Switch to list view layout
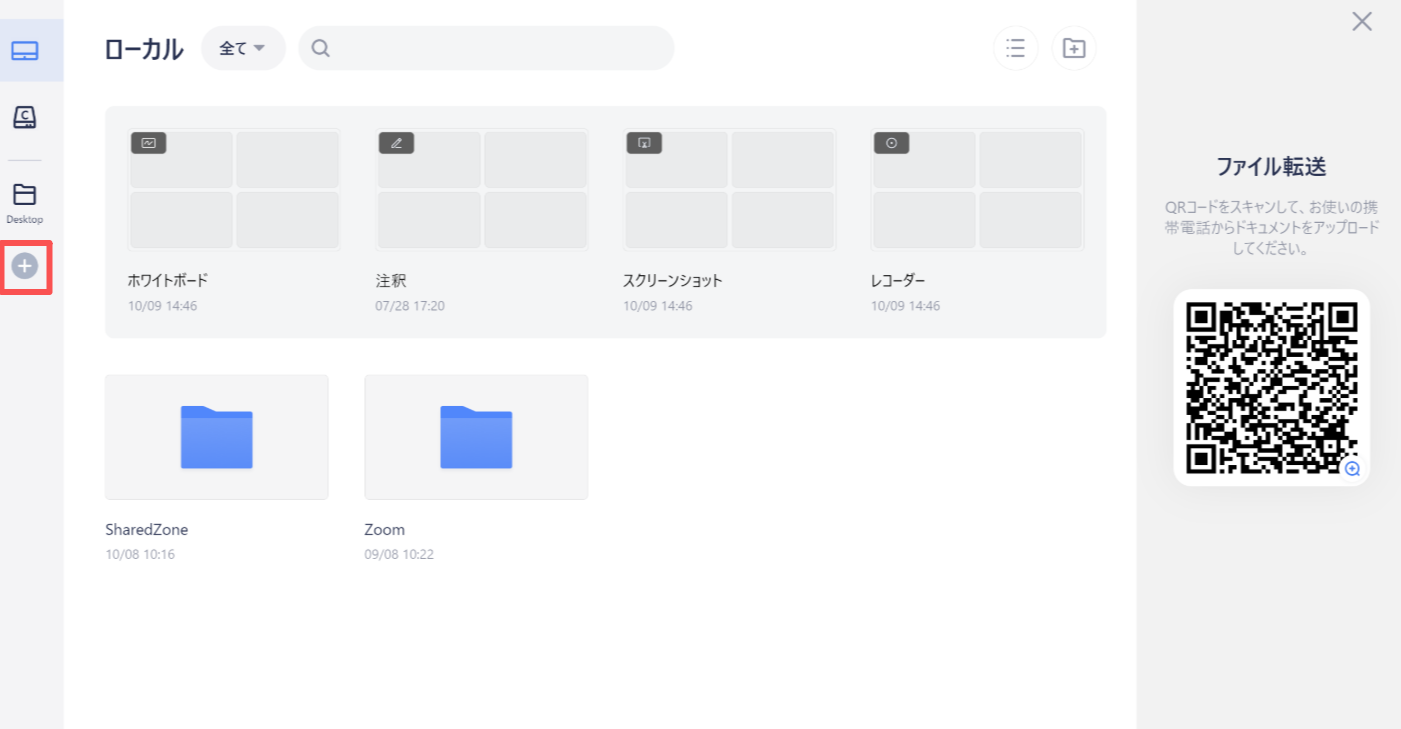Screen dimensions: 1401x729 (x=1016, y=48)
